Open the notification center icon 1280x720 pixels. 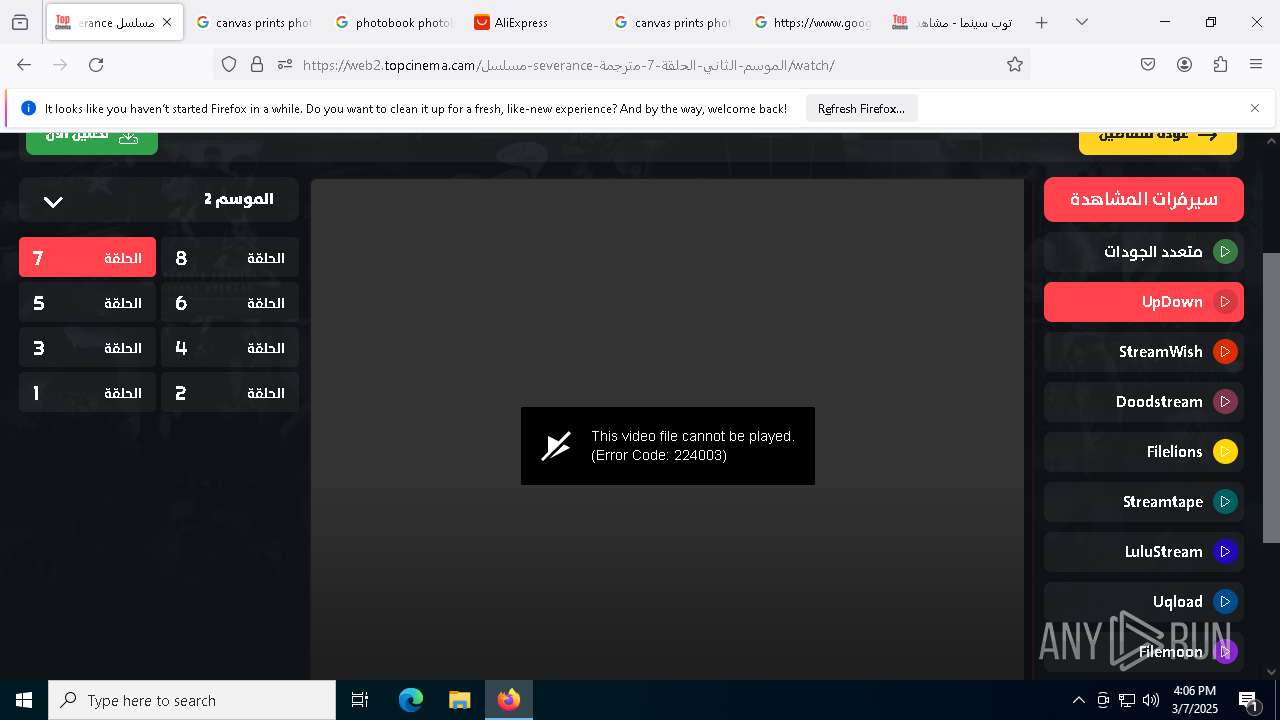pos(1249,701)
